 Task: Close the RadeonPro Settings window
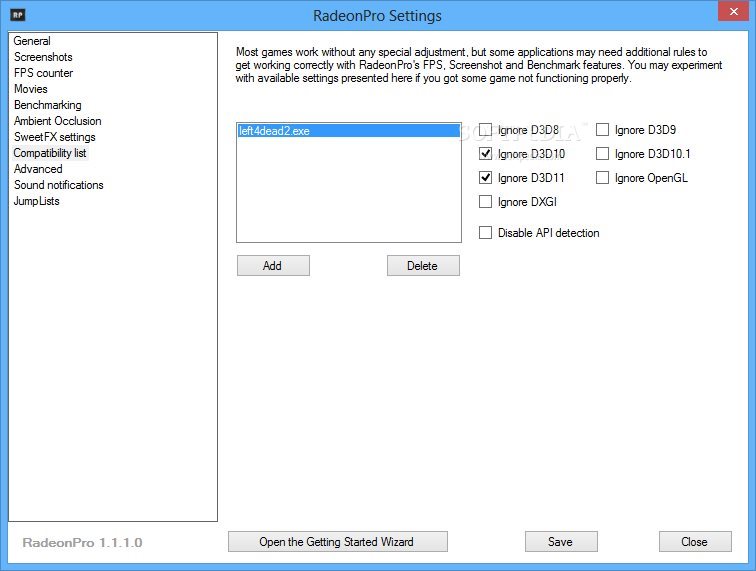pyautogui.click(x=733, y=12)
